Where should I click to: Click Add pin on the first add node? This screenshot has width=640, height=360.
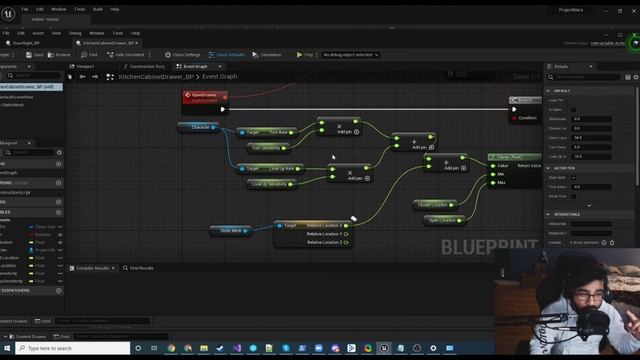point(423,147)
